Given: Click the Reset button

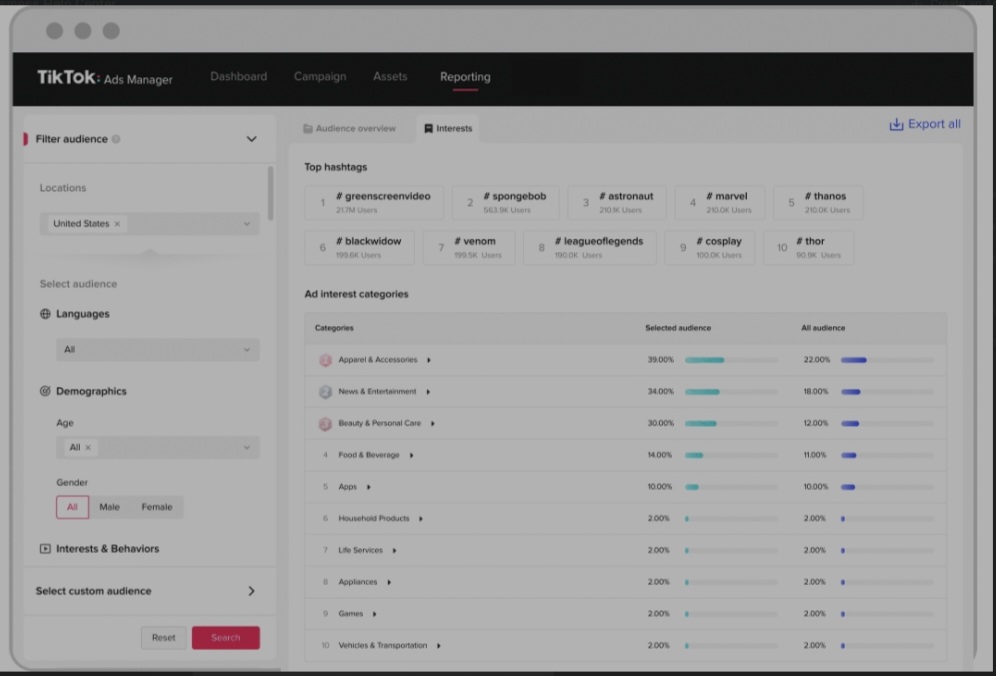Looking at the screenshot, I should (x=164, y=638).
